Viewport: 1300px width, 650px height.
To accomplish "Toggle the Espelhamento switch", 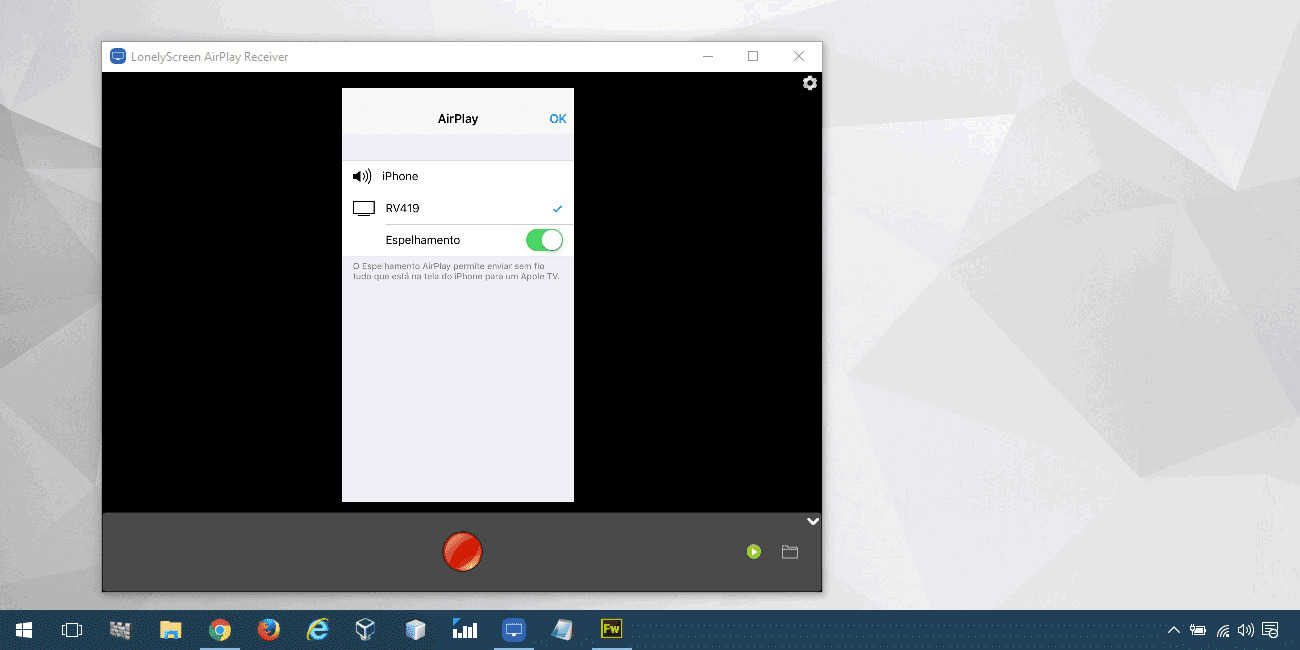I will tap(545, 240).
